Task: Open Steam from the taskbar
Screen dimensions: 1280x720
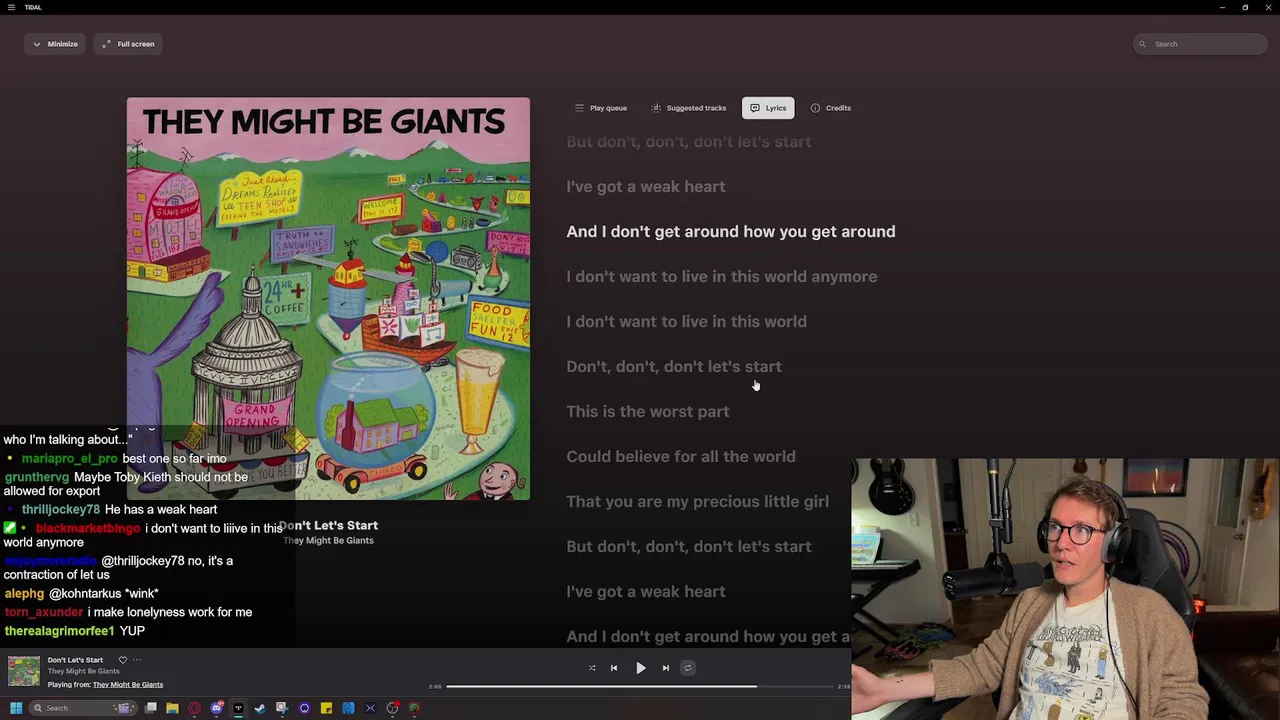Action: point(260,708)
